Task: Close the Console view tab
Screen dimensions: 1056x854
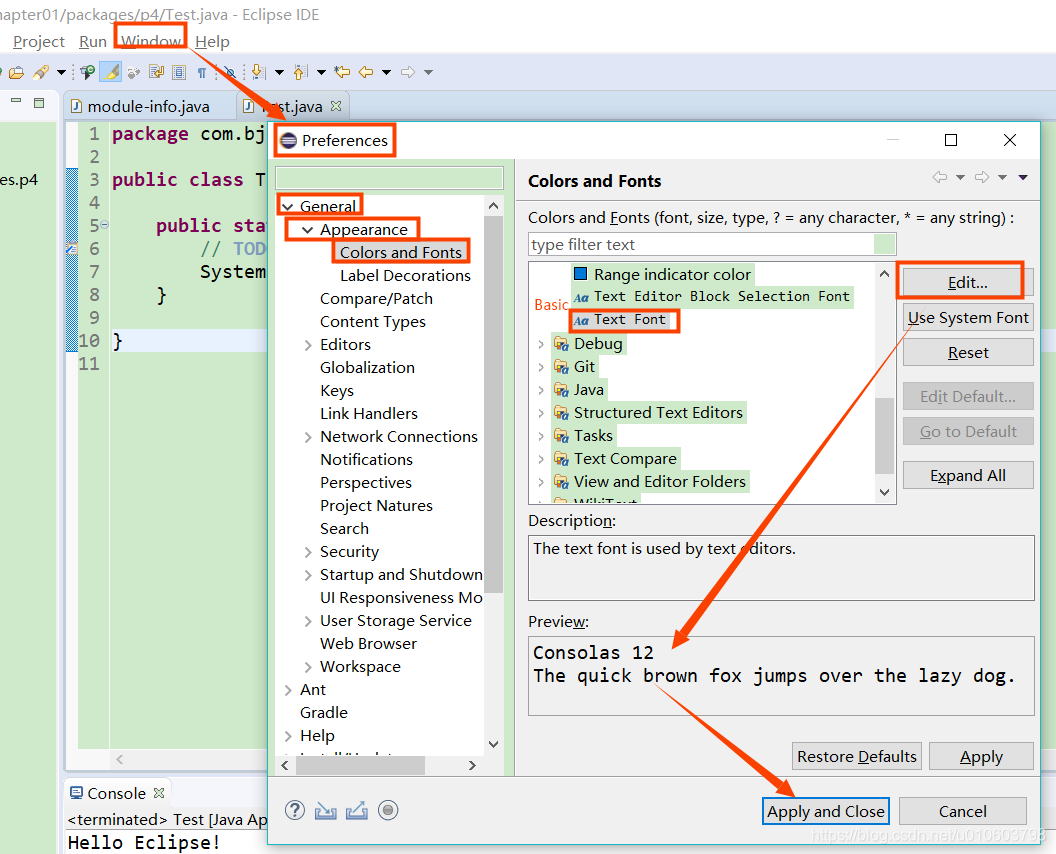Action: (x=159, y=793)
